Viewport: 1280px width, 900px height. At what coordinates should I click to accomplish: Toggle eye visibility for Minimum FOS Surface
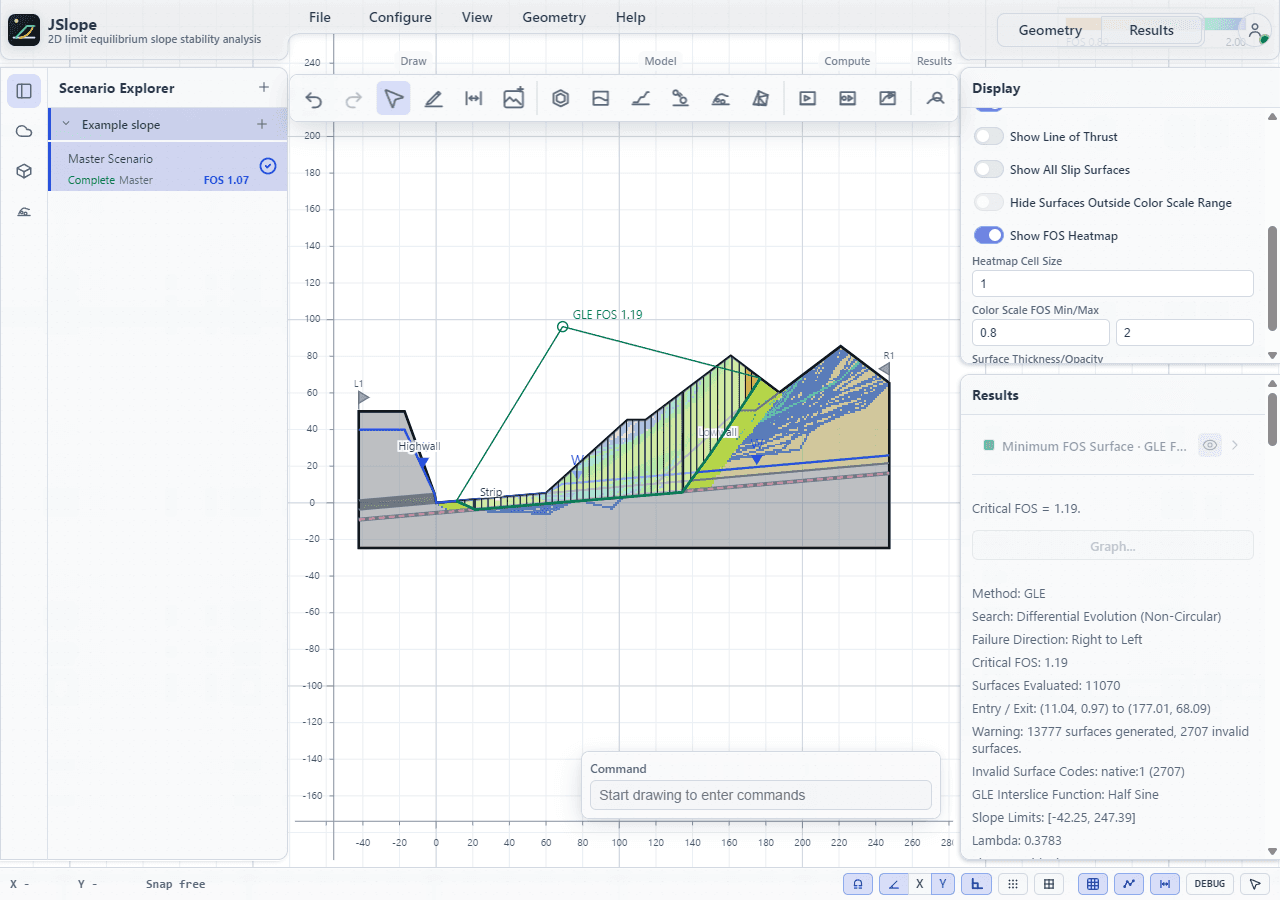1210,446
